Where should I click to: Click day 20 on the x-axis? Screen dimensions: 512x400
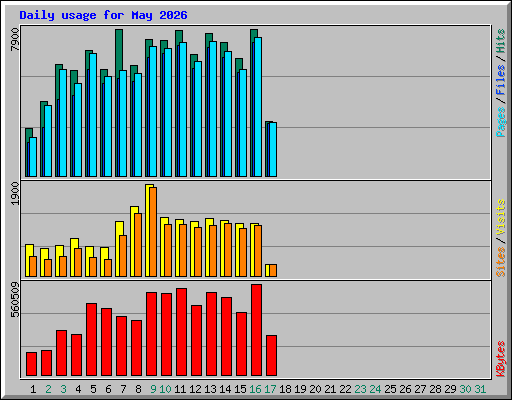coord(315,389)
